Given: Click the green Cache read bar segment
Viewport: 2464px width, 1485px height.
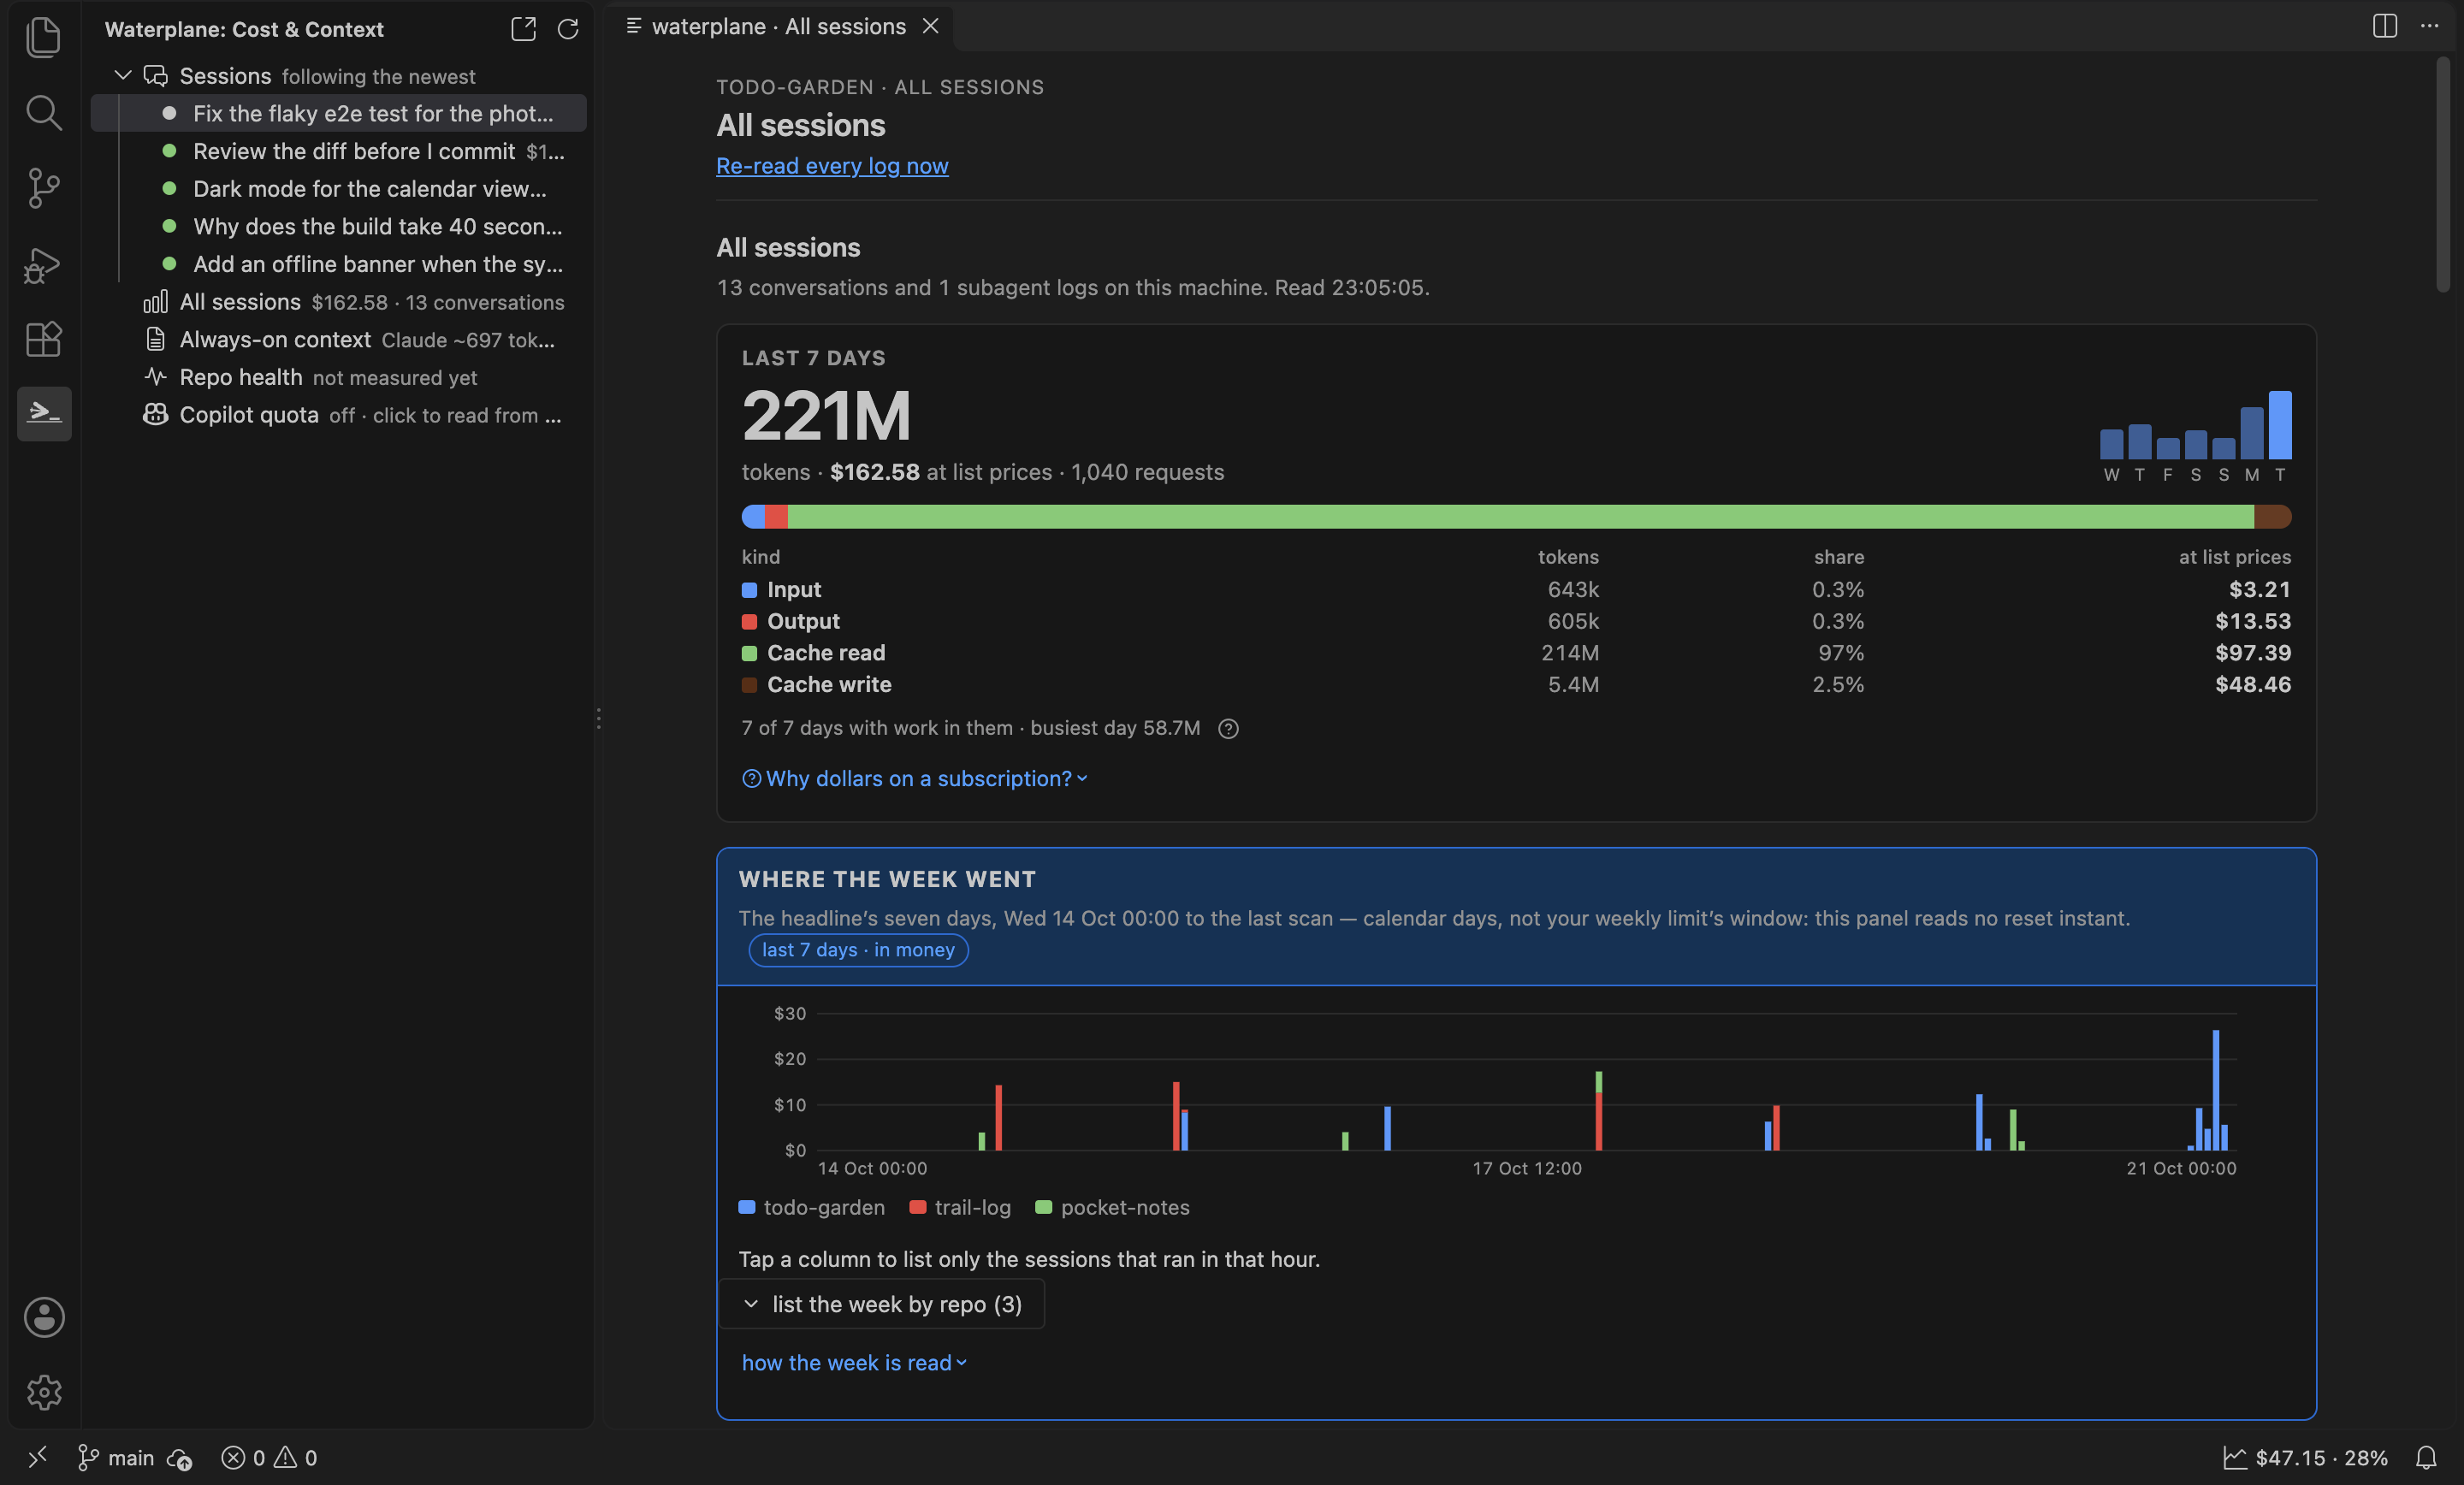Looking at the screenshot, I should [x=1521, y=516].
